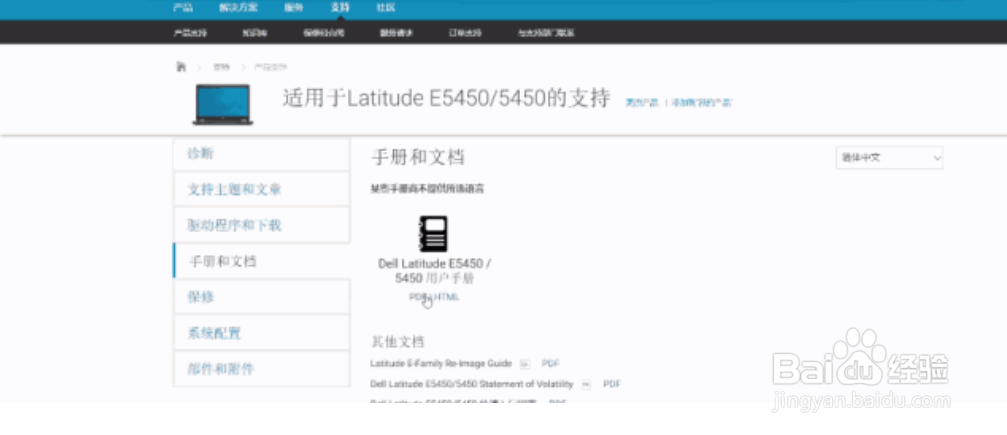This screenshot has height=435, width=1007.
Task: Open the PDF link for the 用户手册
Action: click(x=418, y=297)
